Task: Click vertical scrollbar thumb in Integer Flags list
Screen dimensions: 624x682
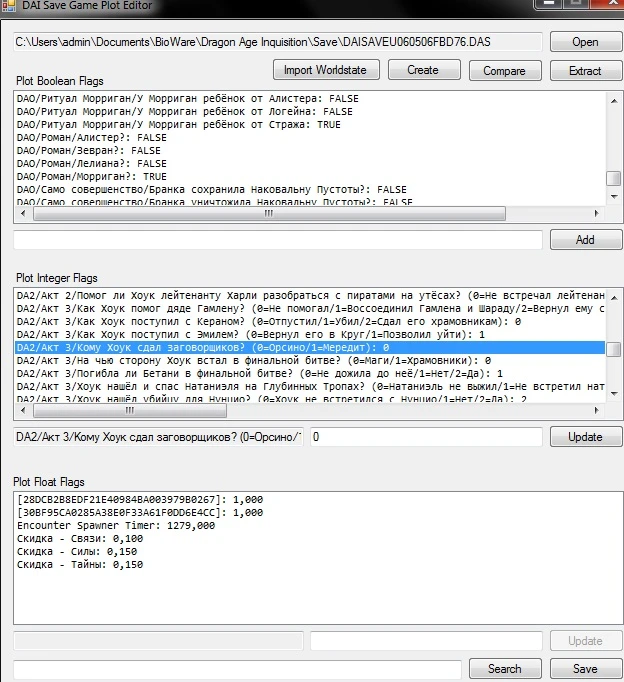Action: [x=614, y=349]
